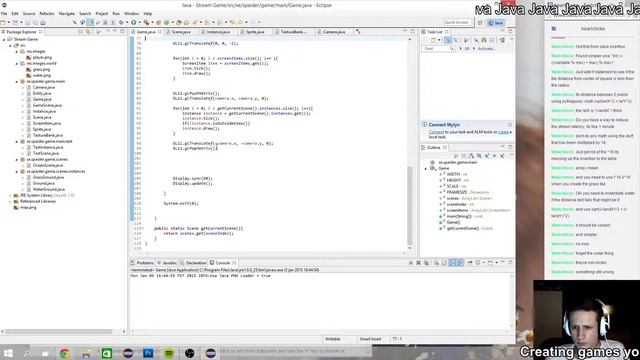Open File Explorer from taskbar
The width and height of the screenshot is (640, 360).
click(86, 353)
